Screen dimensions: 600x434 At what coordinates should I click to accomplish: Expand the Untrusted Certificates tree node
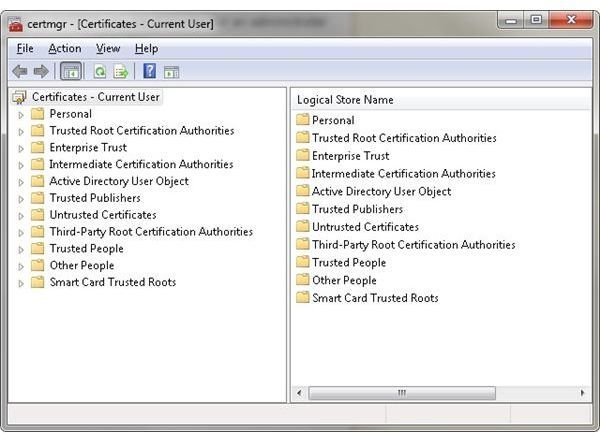21,216
